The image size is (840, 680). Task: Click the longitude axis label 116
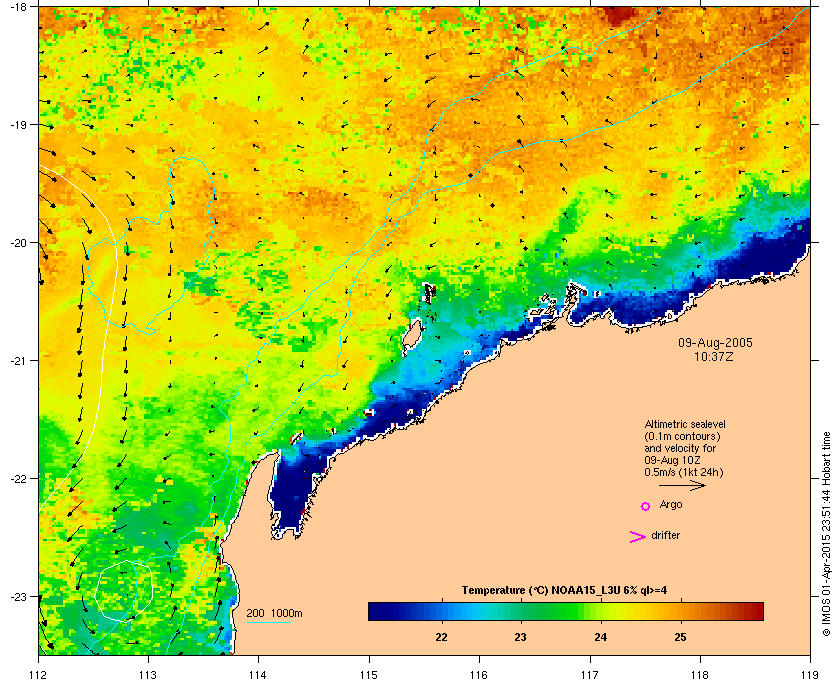[x=479, y=674]
